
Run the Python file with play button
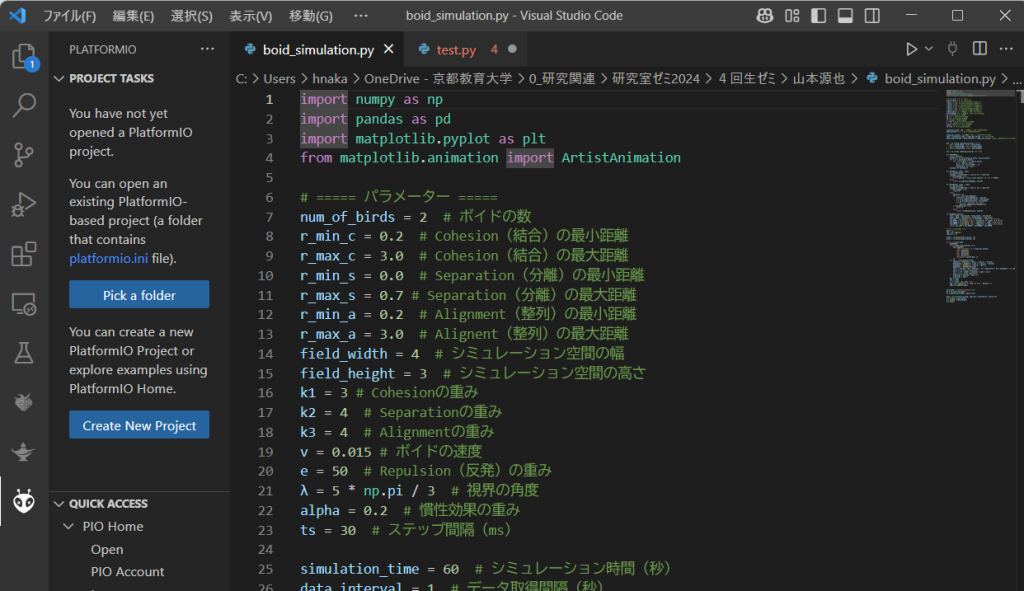tap(911, 49)
